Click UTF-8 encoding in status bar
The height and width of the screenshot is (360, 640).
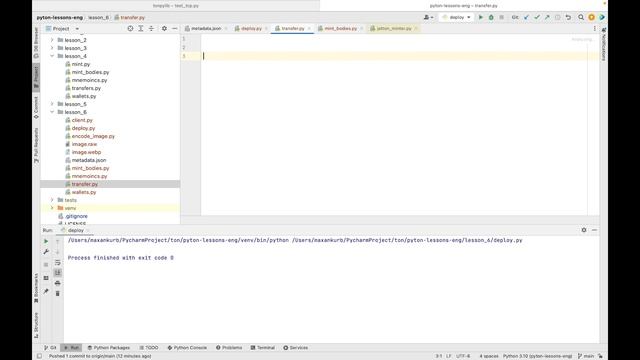pyautogui.click(x=463, y=356)
